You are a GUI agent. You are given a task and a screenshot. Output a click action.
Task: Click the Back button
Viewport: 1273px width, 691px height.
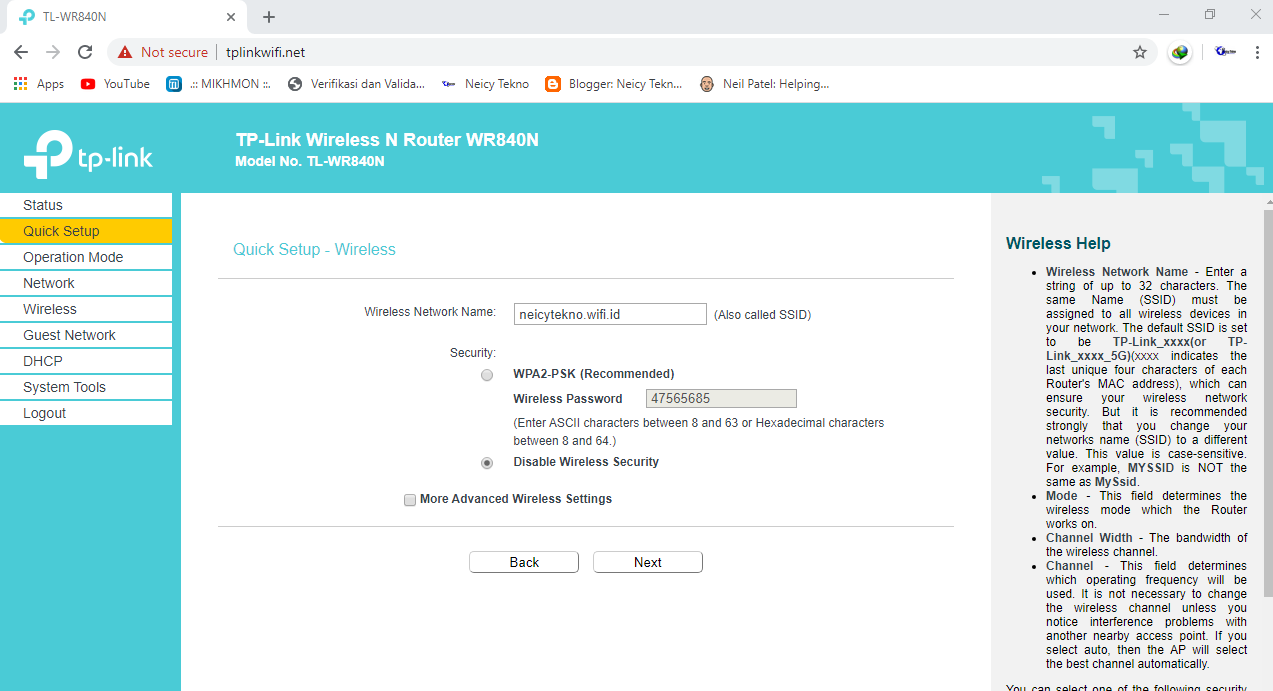[x=524, y=562]
